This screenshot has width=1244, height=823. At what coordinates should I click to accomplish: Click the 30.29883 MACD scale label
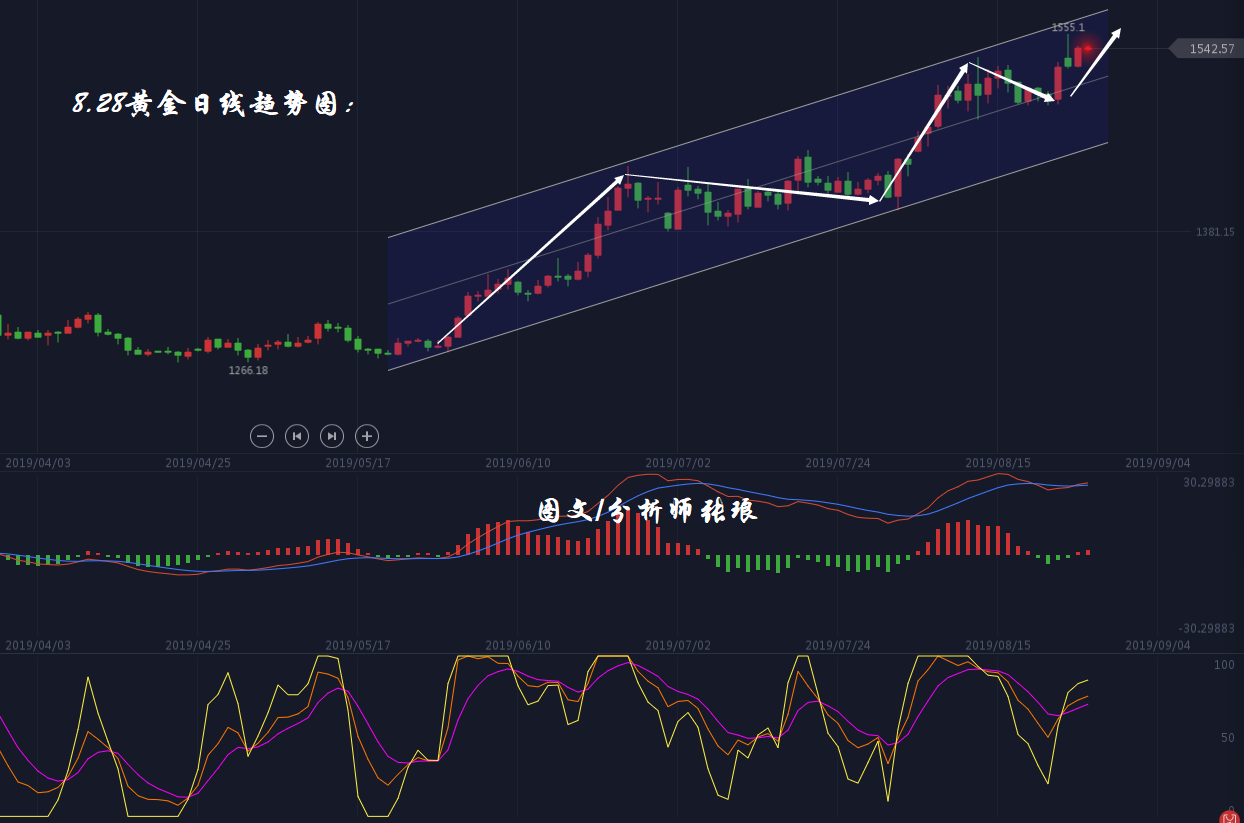pos(1208,482)
